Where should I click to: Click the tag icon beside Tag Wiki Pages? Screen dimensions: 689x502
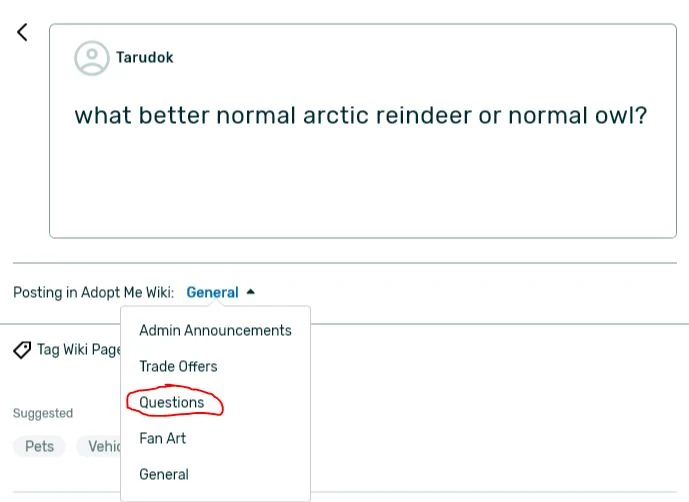(x=22, y=350)
